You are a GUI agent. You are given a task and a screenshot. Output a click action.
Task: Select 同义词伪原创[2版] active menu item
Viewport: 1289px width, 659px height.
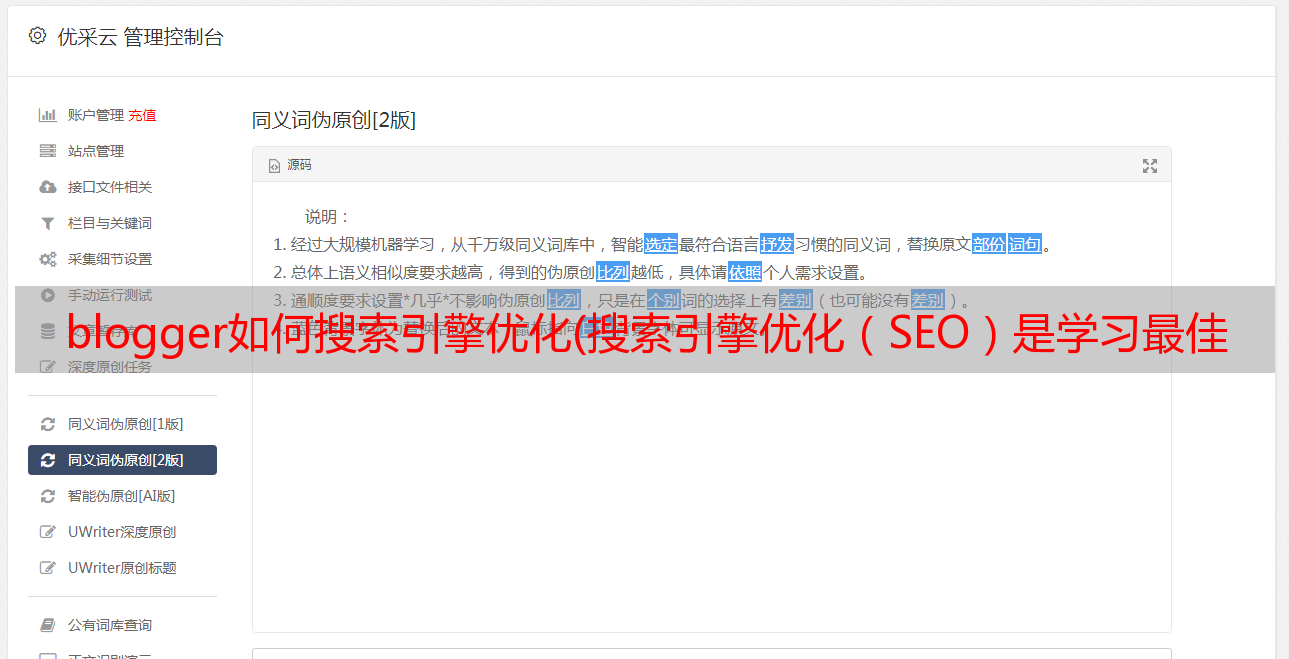pyautogui.click(x=122, y=460)
